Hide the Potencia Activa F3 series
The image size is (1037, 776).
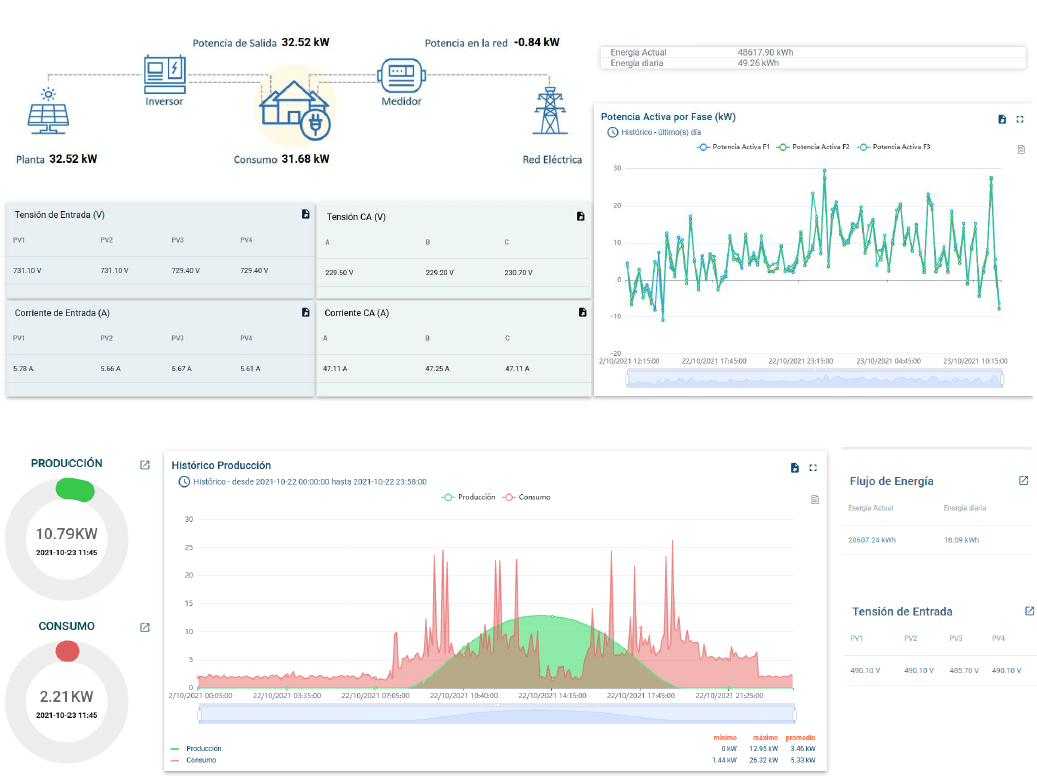(x=894, y=147)
